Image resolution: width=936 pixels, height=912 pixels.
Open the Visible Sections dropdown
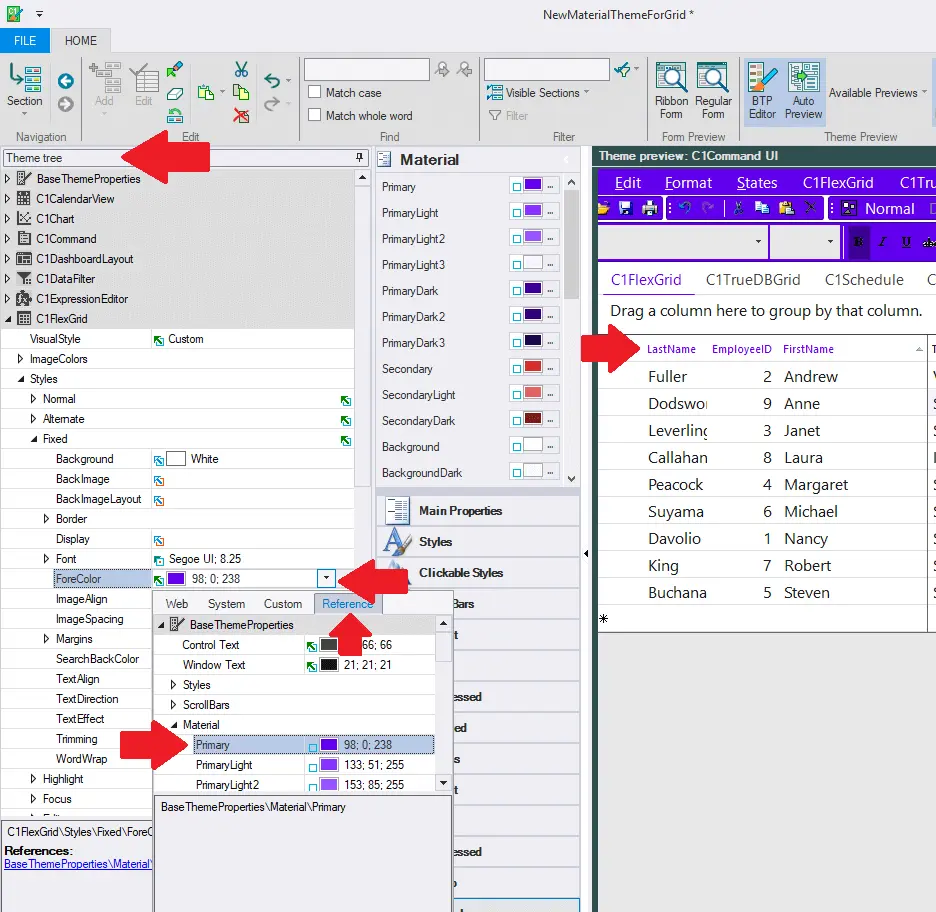538,93
